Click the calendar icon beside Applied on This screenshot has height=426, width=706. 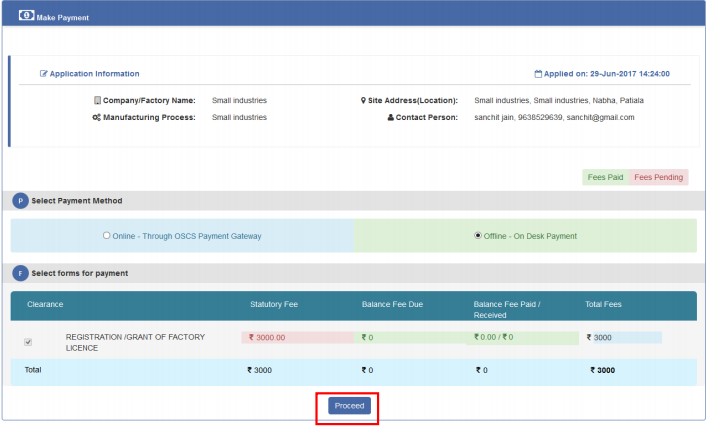[x=538, y=74]
